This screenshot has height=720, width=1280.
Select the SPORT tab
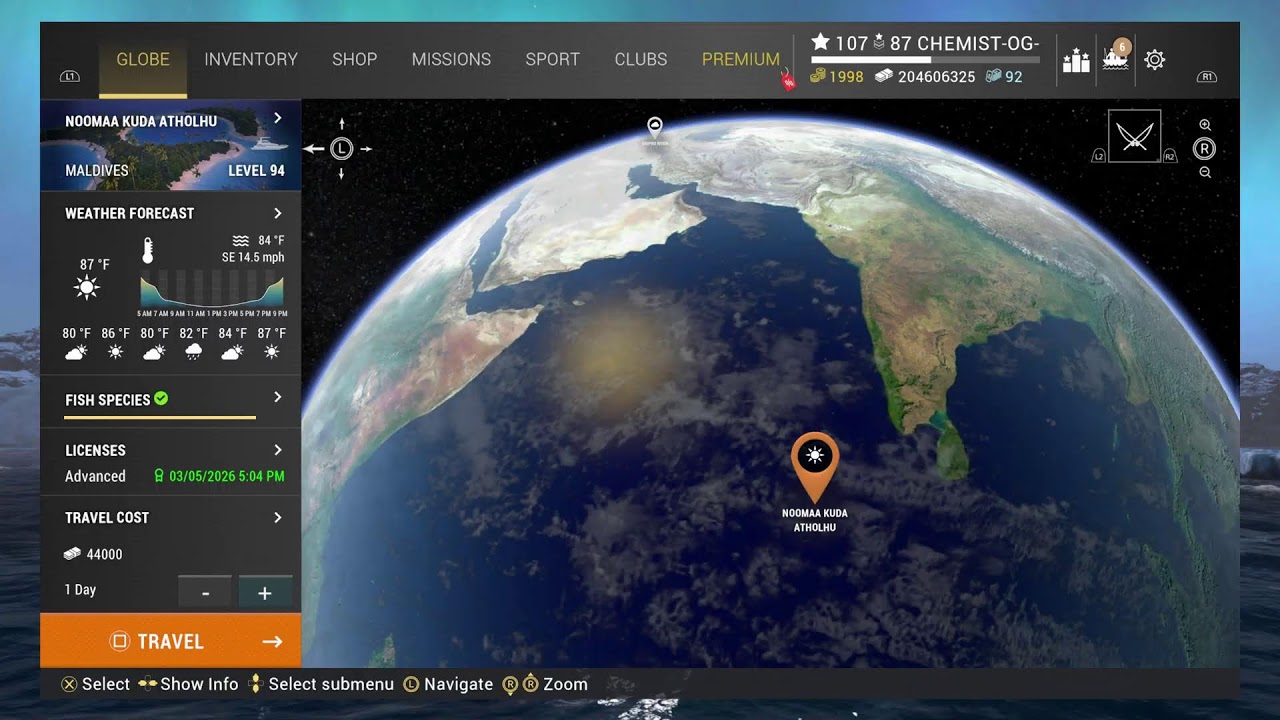tap(553, 59)
